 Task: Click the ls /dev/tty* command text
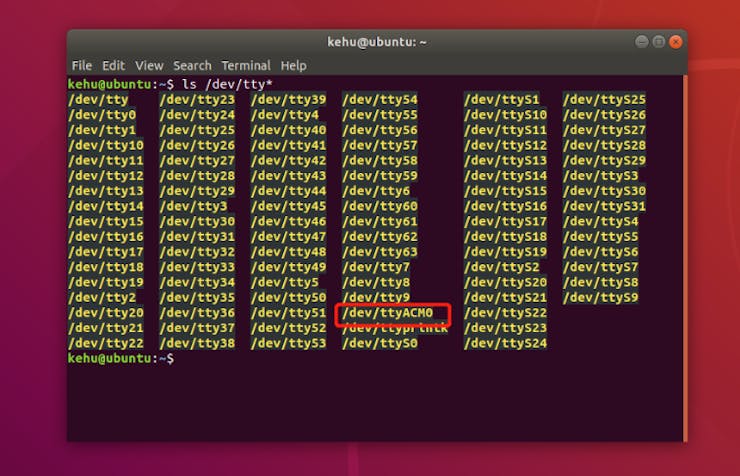(227, 84)
